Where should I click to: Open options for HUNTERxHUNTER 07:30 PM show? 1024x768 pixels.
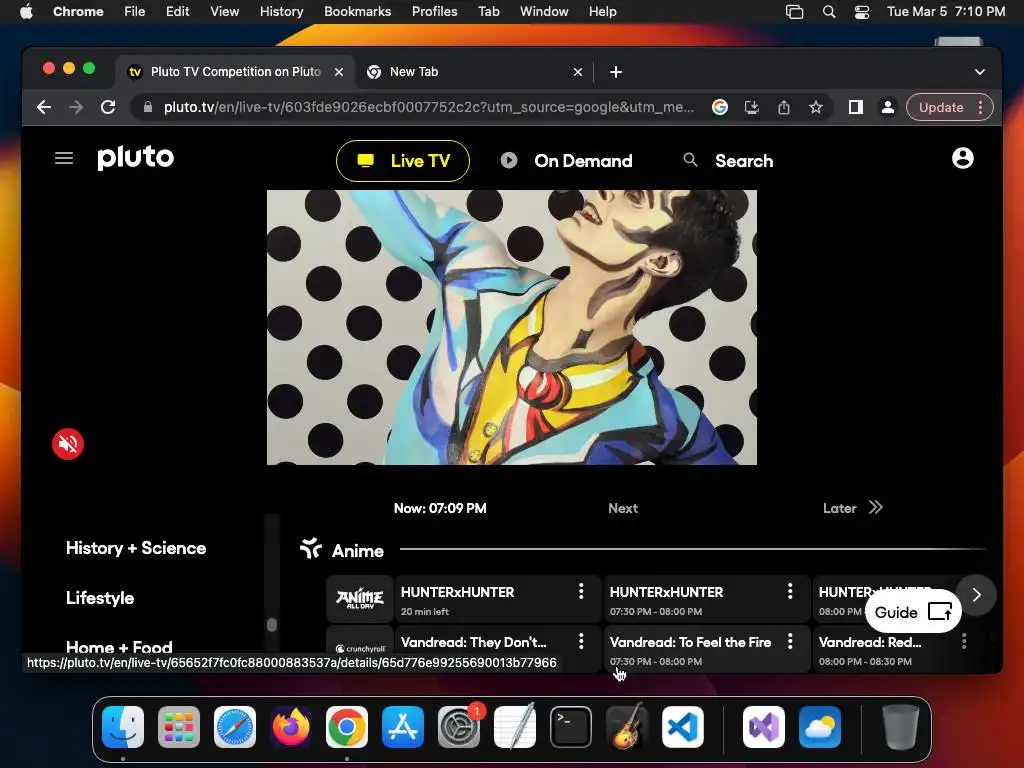(x=790, y=592)
